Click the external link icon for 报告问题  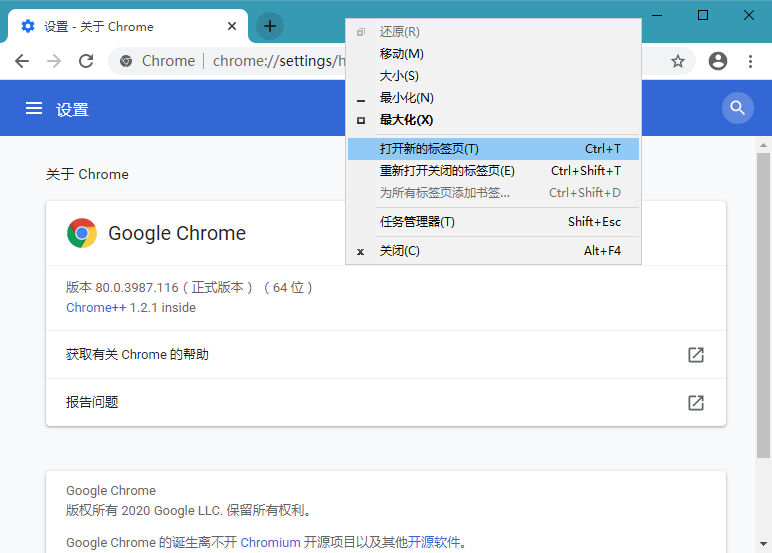point(696,403)
